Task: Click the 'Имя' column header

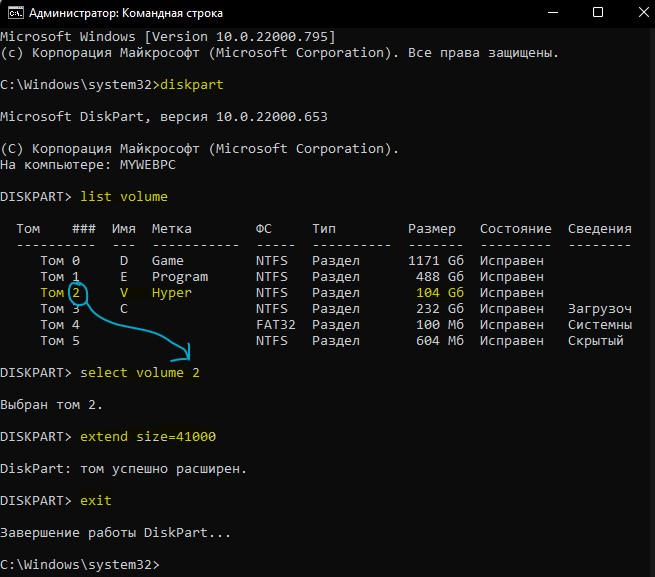Action: click(x=124, y=229)
